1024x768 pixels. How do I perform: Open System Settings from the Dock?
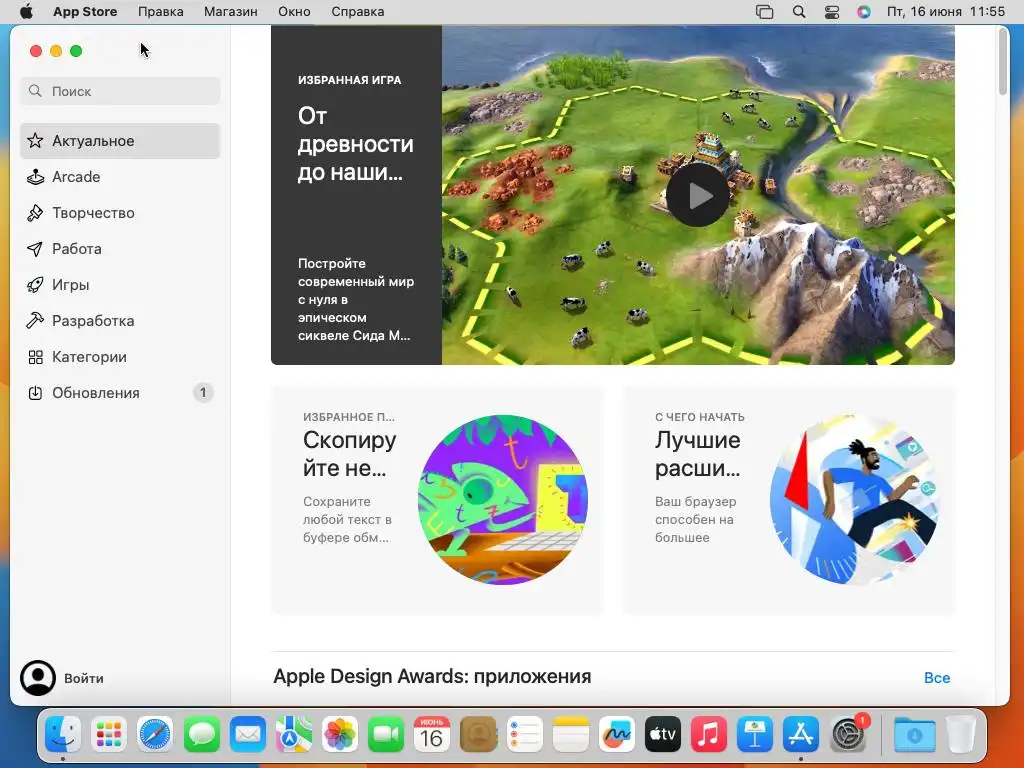848,735
